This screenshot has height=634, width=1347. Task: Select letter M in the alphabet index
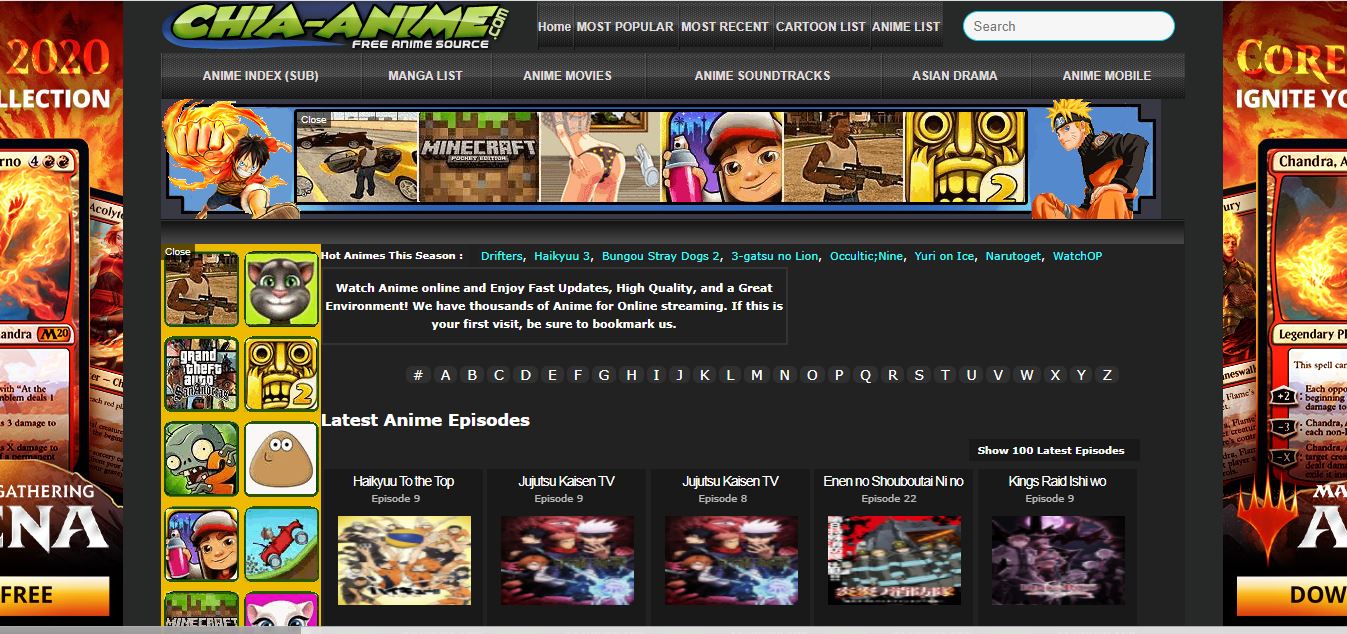point(757,375)
